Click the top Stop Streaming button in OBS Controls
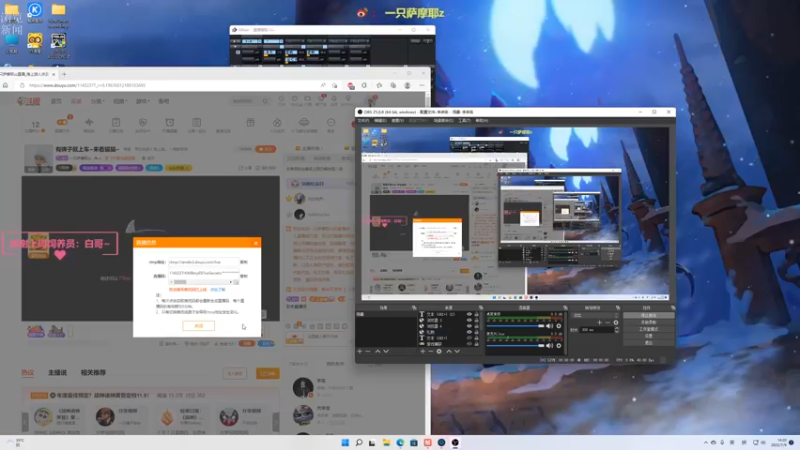 [648, 315]
